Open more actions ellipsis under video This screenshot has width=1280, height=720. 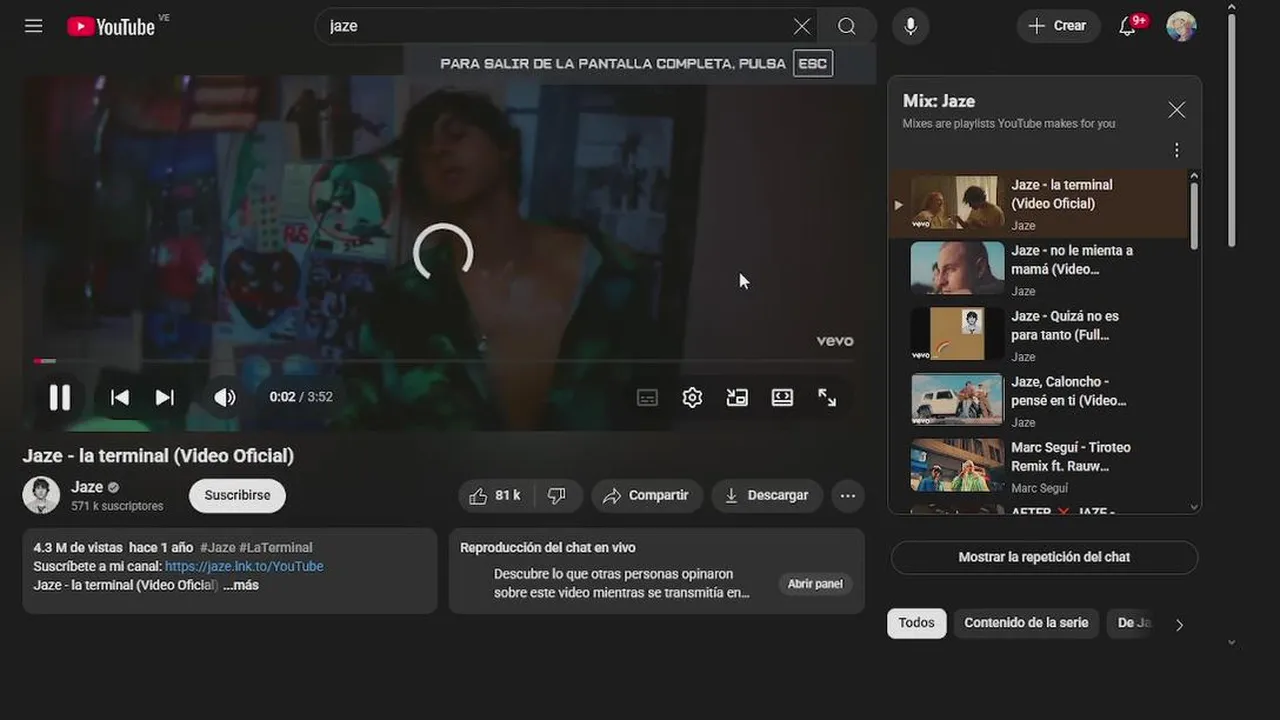pyautogui.click(x=848, y=495)
